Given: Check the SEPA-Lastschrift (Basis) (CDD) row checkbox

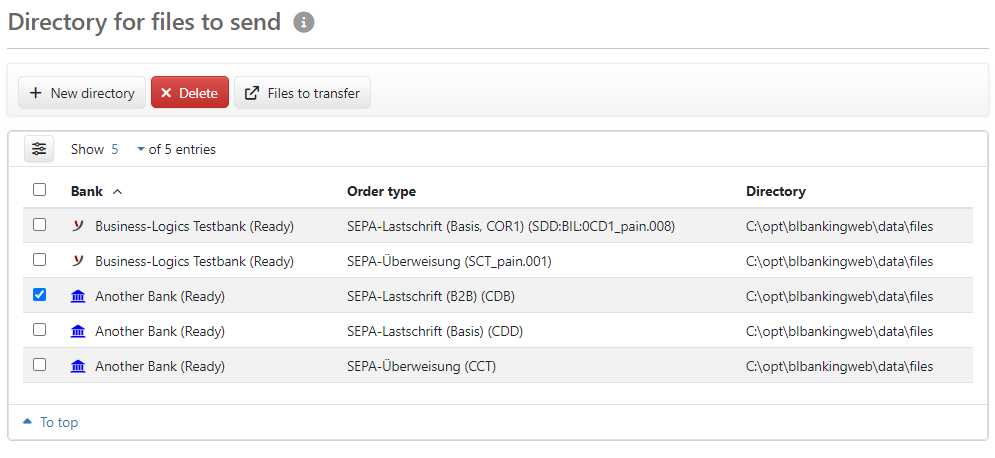Looking at the screenshot, I should [39, 330].
